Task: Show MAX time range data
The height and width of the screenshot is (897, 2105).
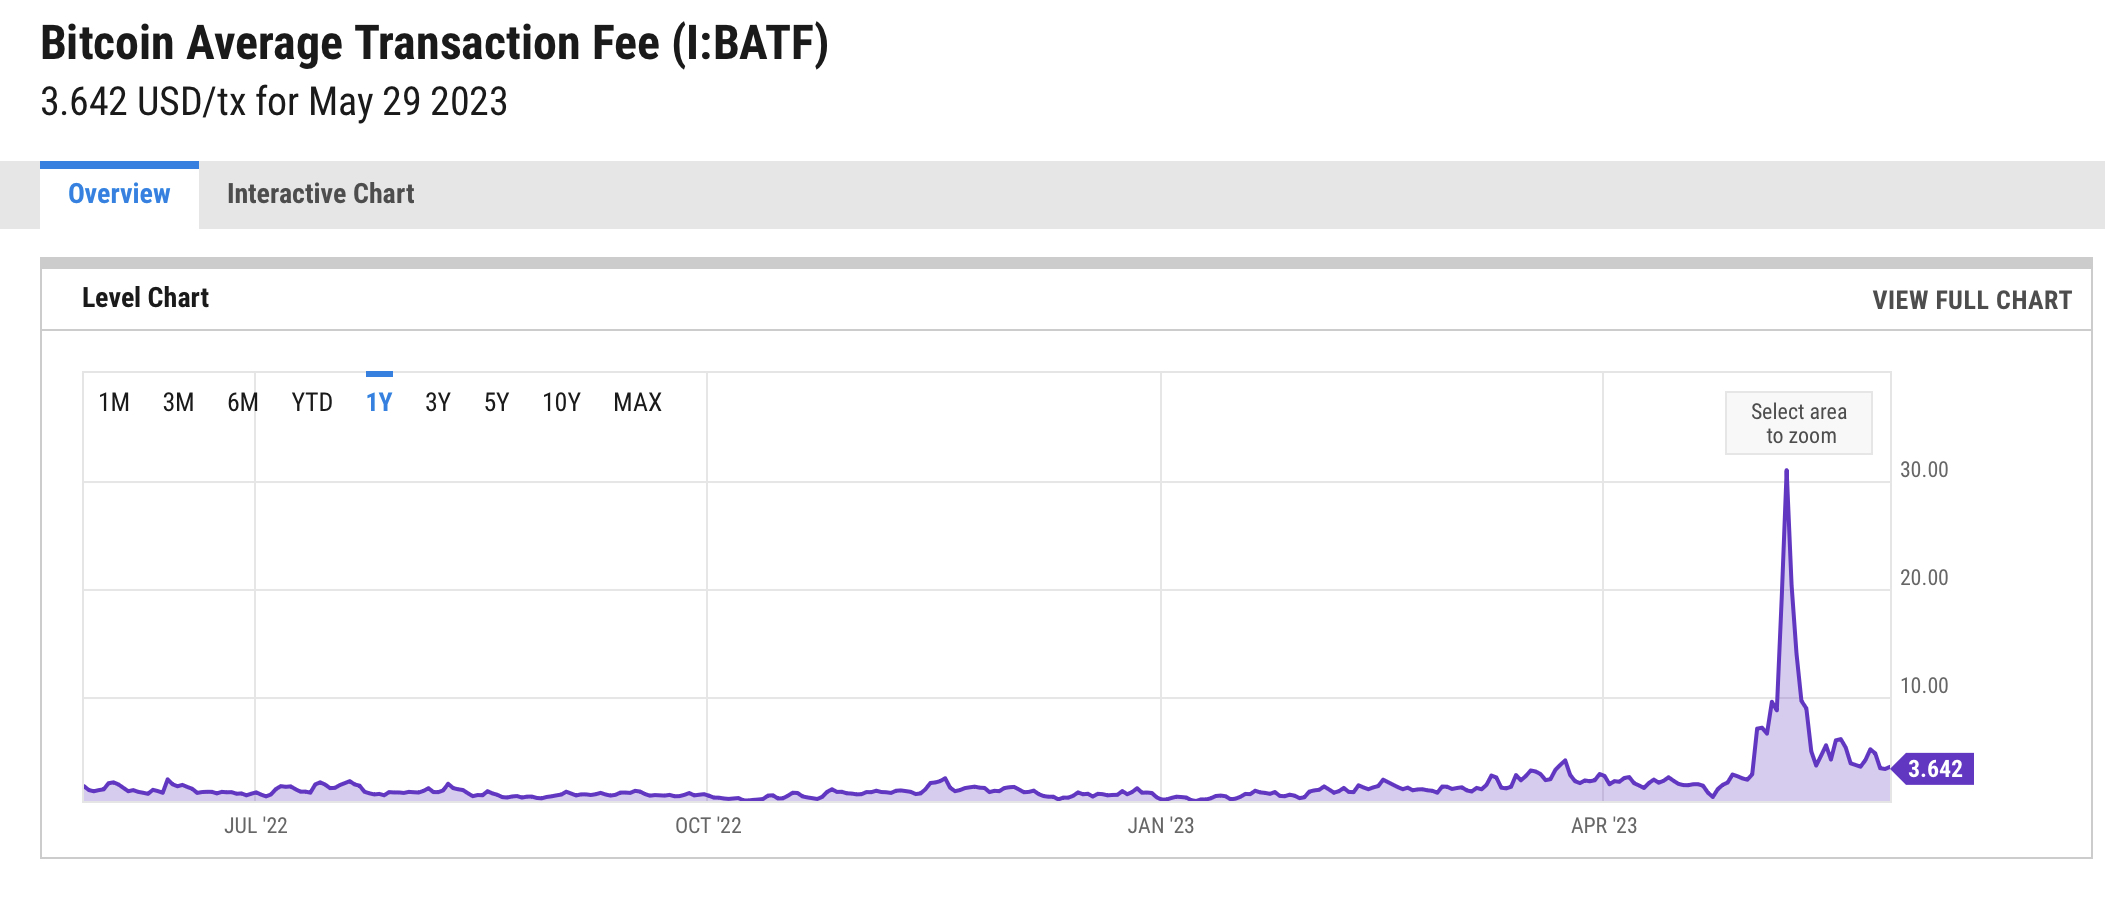Action: point(638,402)
